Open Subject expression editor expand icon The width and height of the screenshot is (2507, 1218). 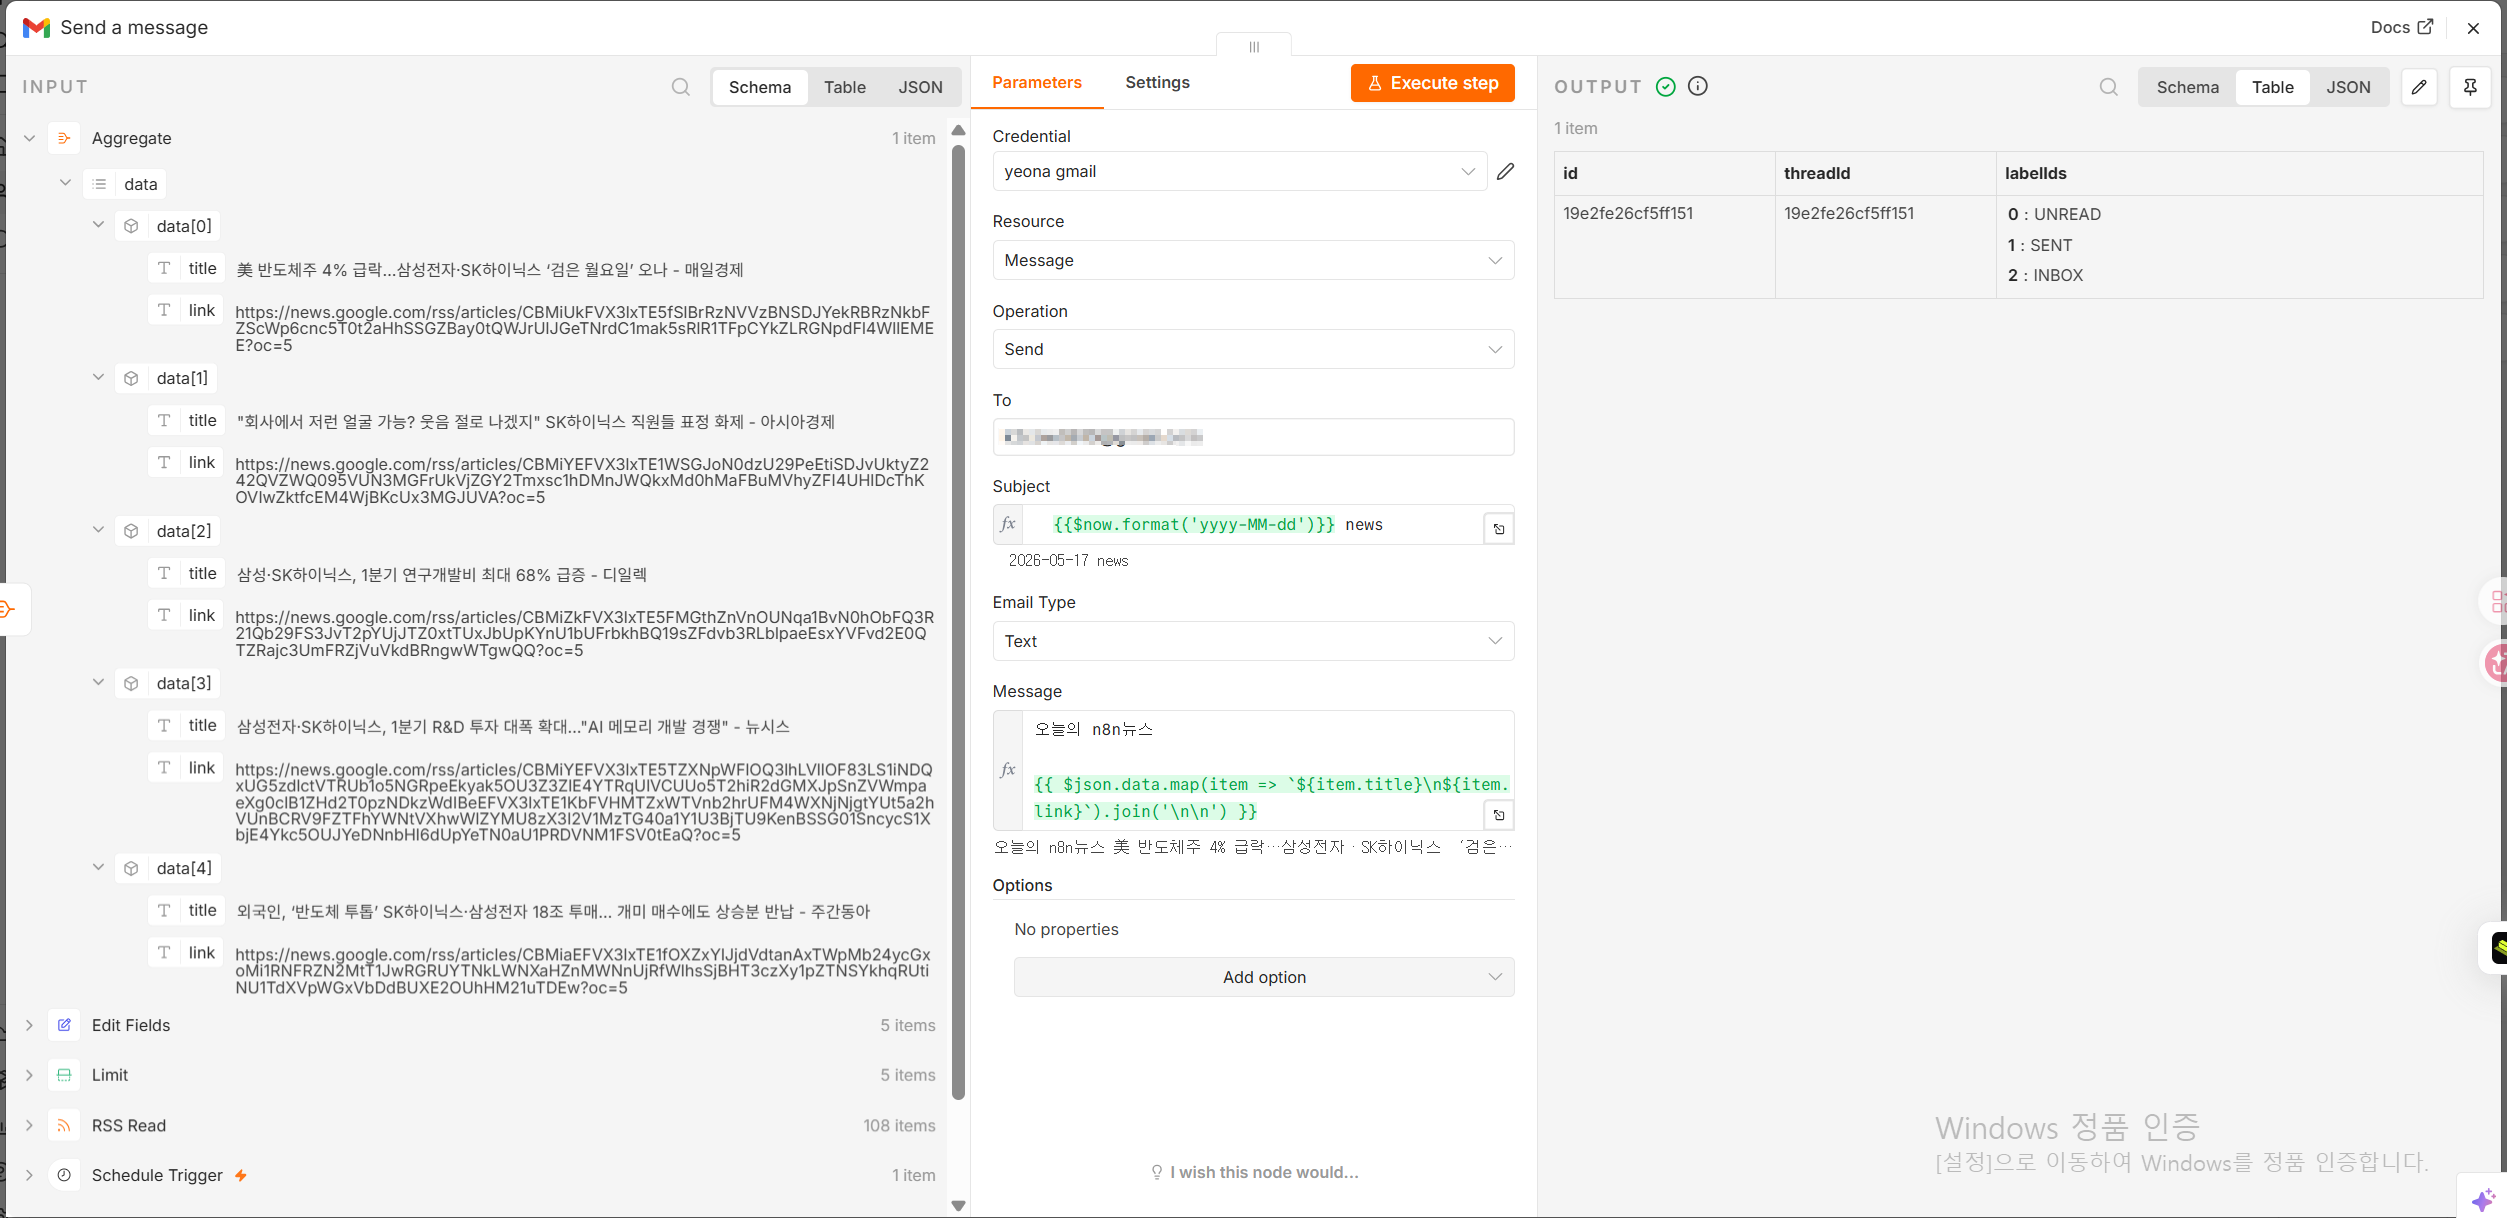click(x=1499, y=529)
